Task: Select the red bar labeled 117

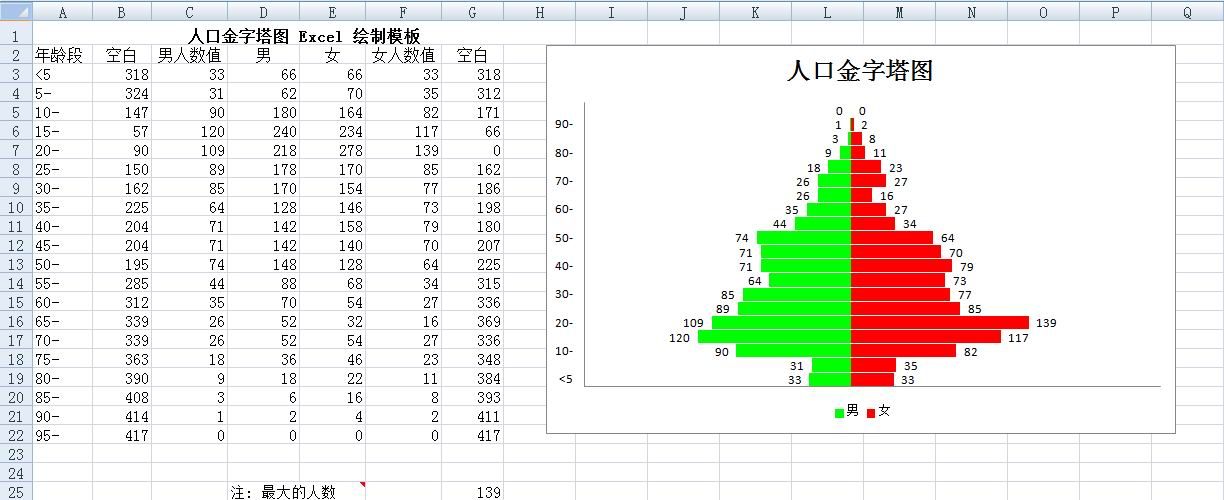Action: [x=926, y=337]
